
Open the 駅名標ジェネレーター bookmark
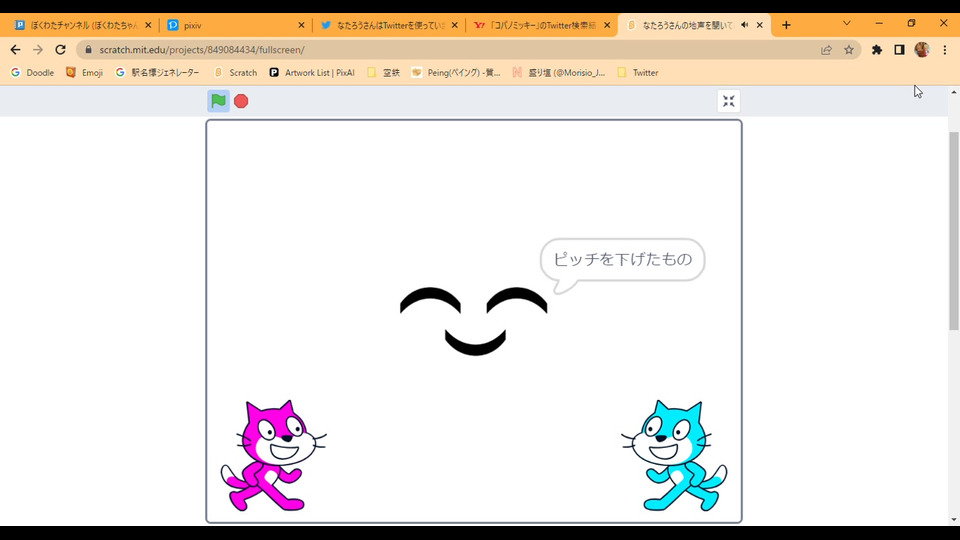coord(157,72)
